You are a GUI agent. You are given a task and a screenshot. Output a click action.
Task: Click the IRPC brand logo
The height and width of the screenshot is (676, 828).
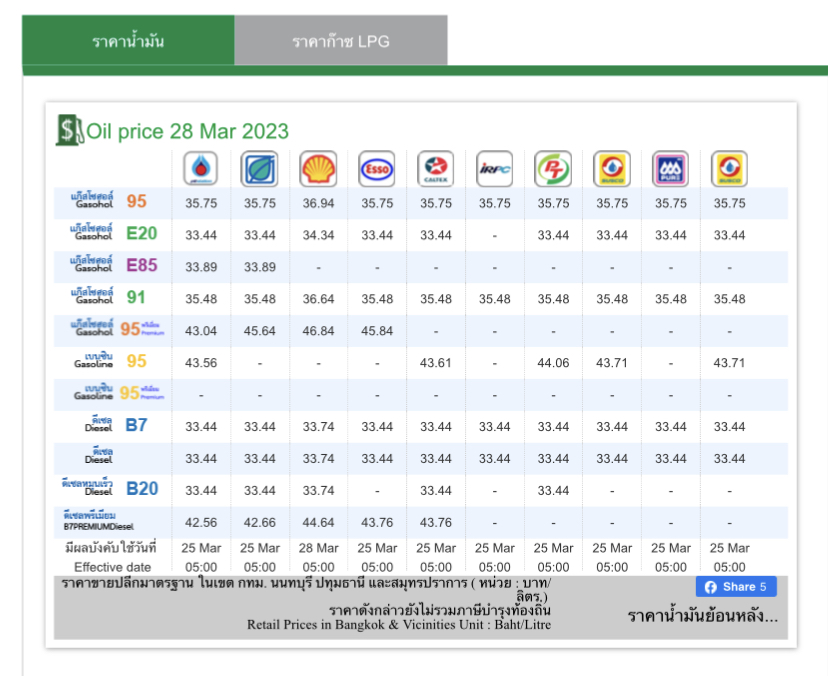[x=494, y=168]
